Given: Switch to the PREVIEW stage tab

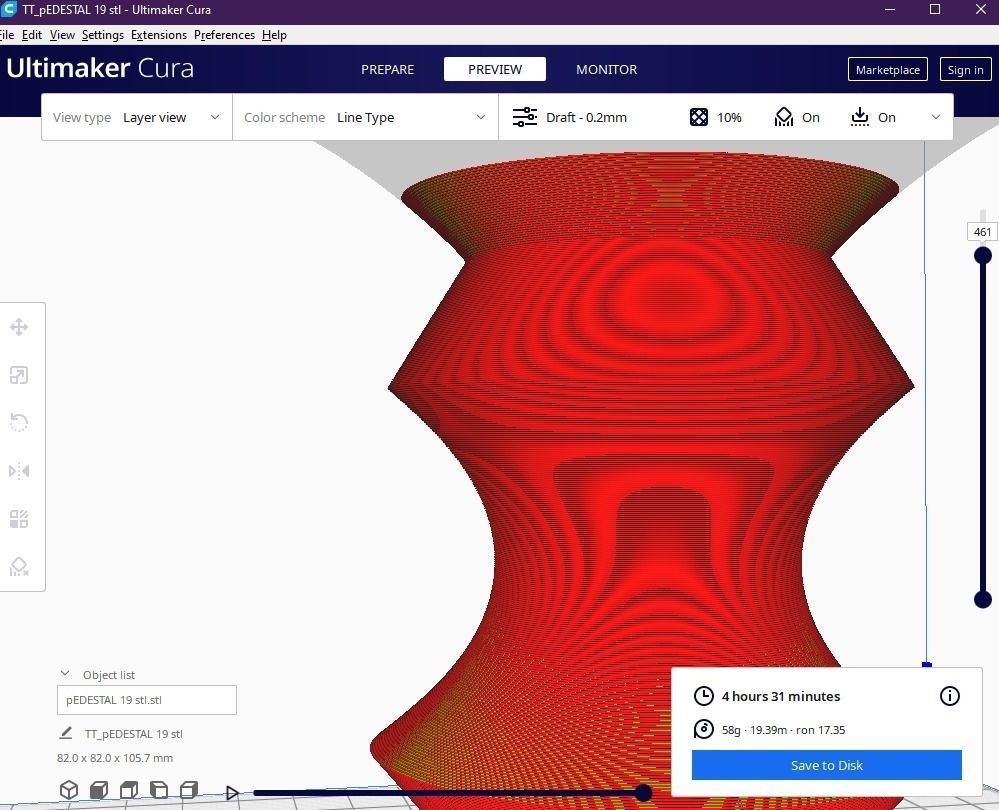Looking at the screenshot, I should coord(495,69).
